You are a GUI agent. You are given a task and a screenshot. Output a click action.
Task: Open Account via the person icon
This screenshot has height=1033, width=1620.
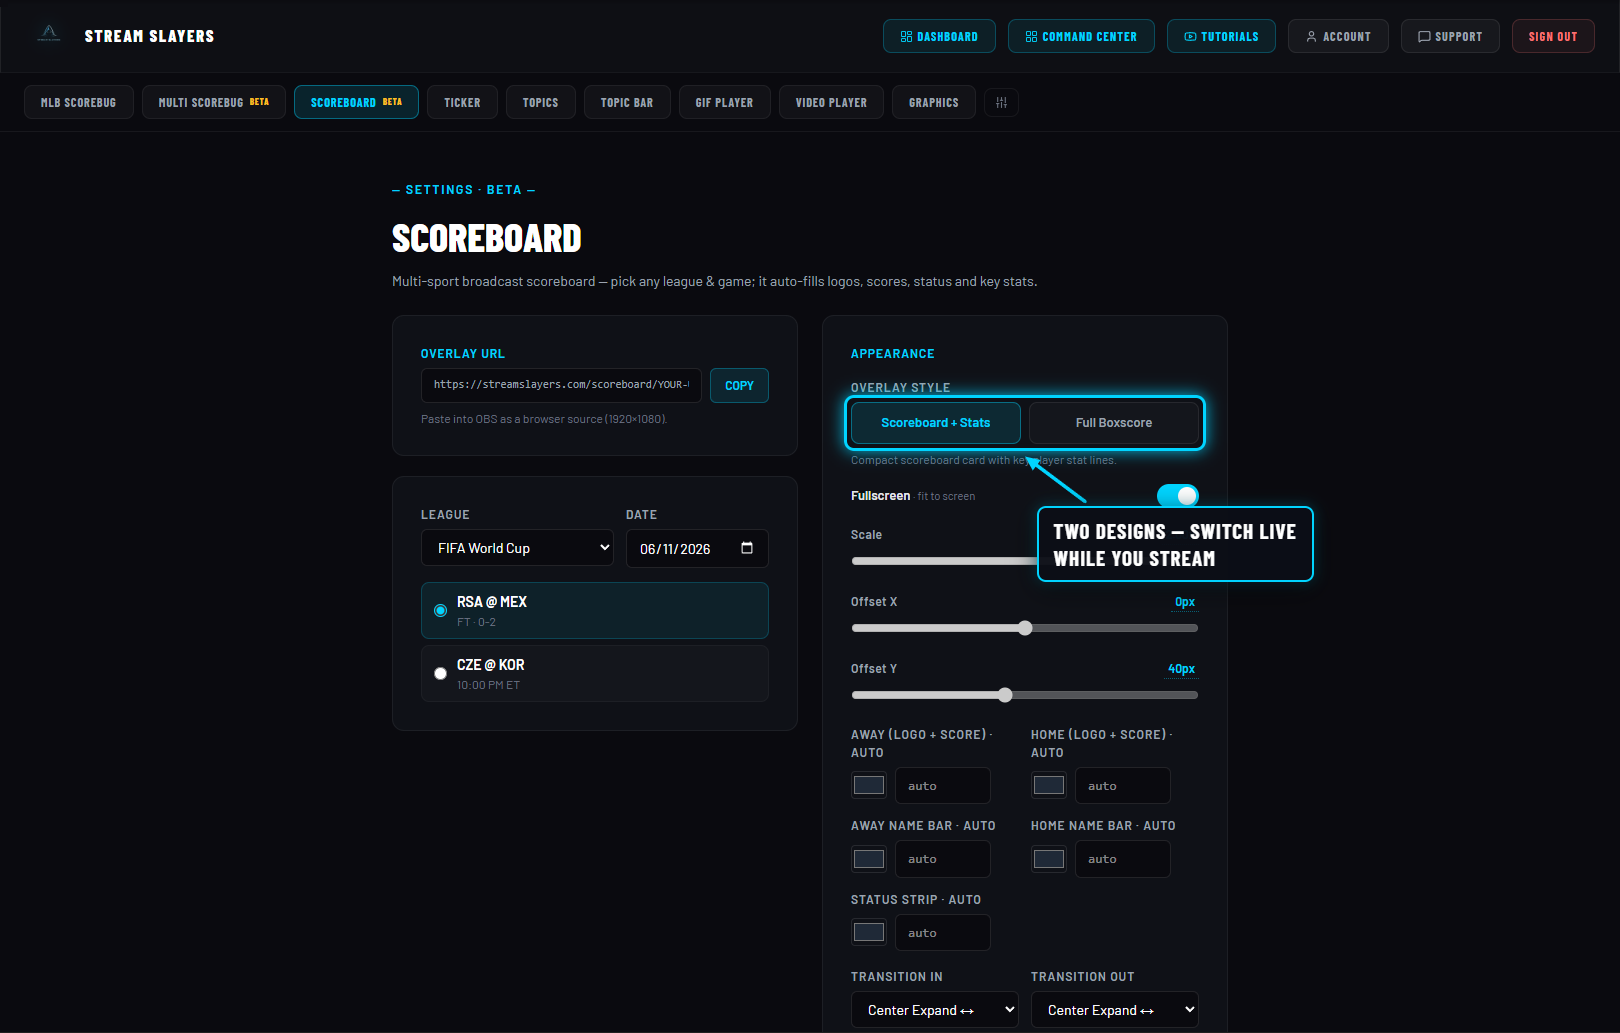[1338, 36]
